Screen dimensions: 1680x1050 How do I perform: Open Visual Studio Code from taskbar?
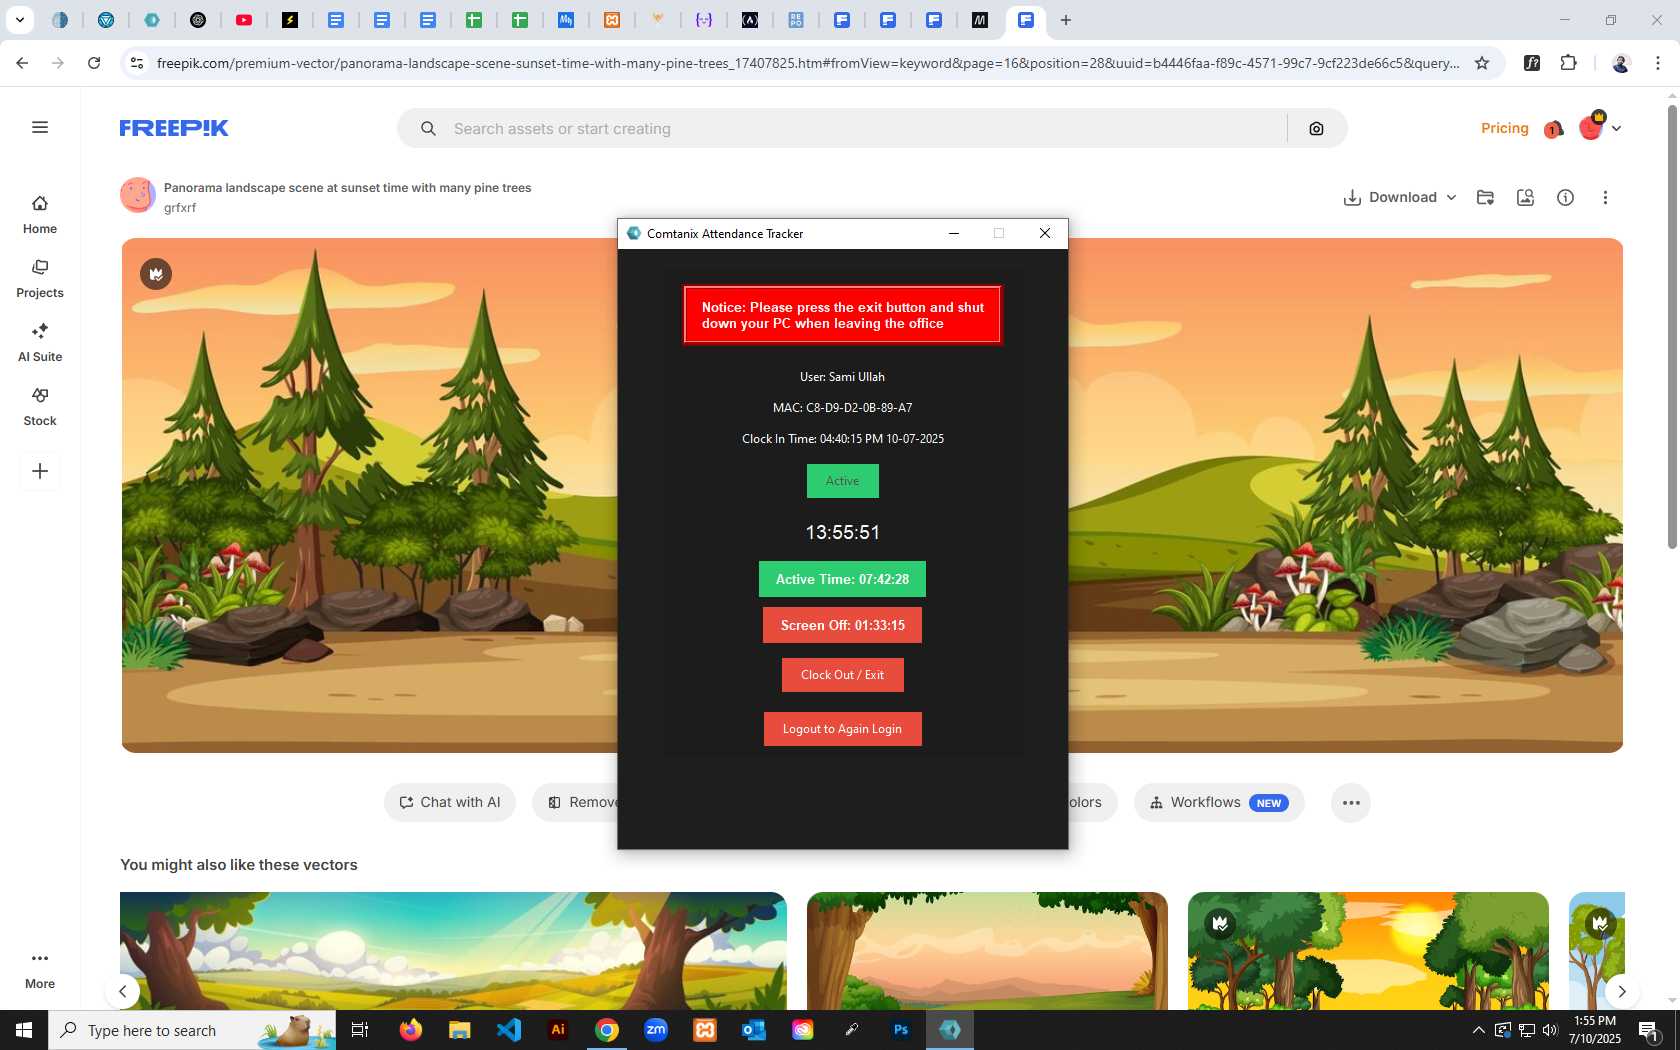509,1030
